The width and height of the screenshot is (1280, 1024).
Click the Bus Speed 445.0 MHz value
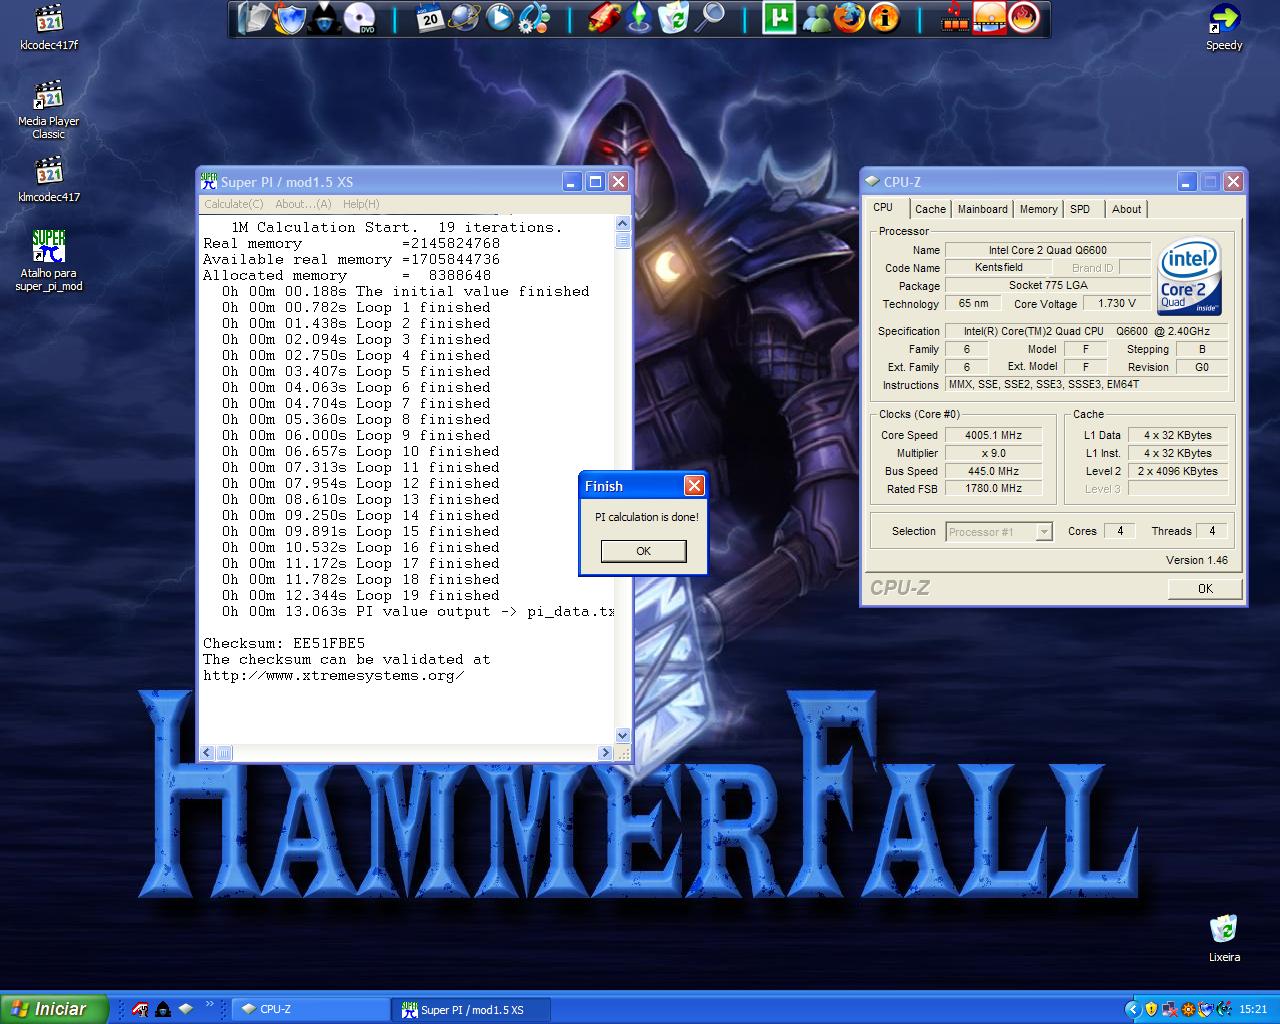point(994,472)
